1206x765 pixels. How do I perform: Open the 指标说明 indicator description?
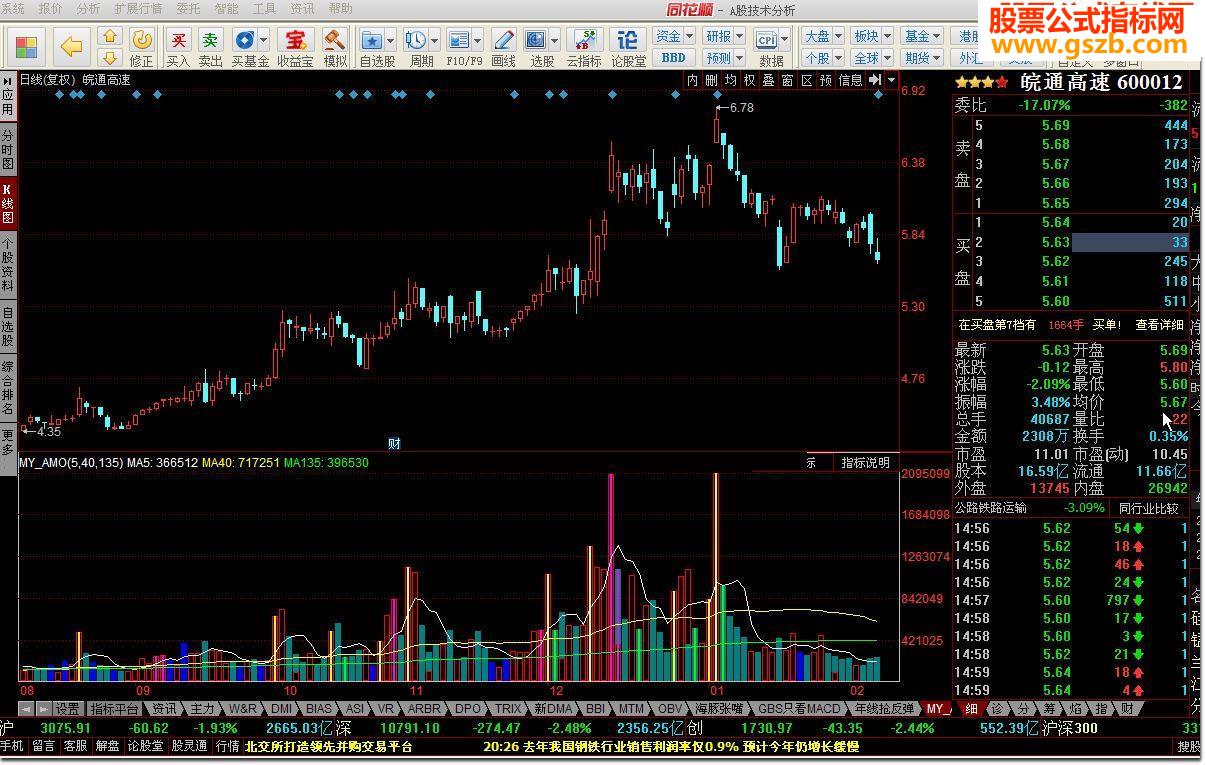point(865,463)
